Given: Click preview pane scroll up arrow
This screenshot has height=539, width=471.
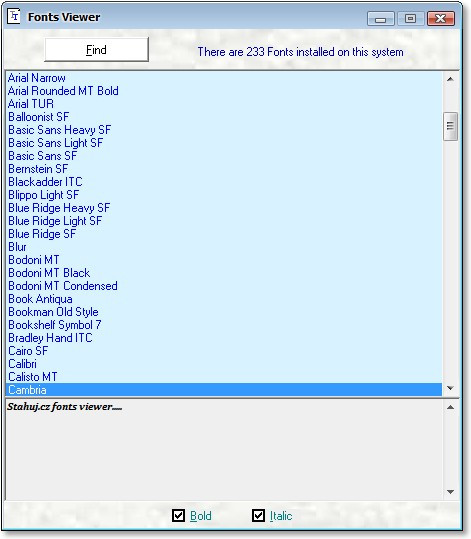Looking at the screenshot, I should click(450, 407).
